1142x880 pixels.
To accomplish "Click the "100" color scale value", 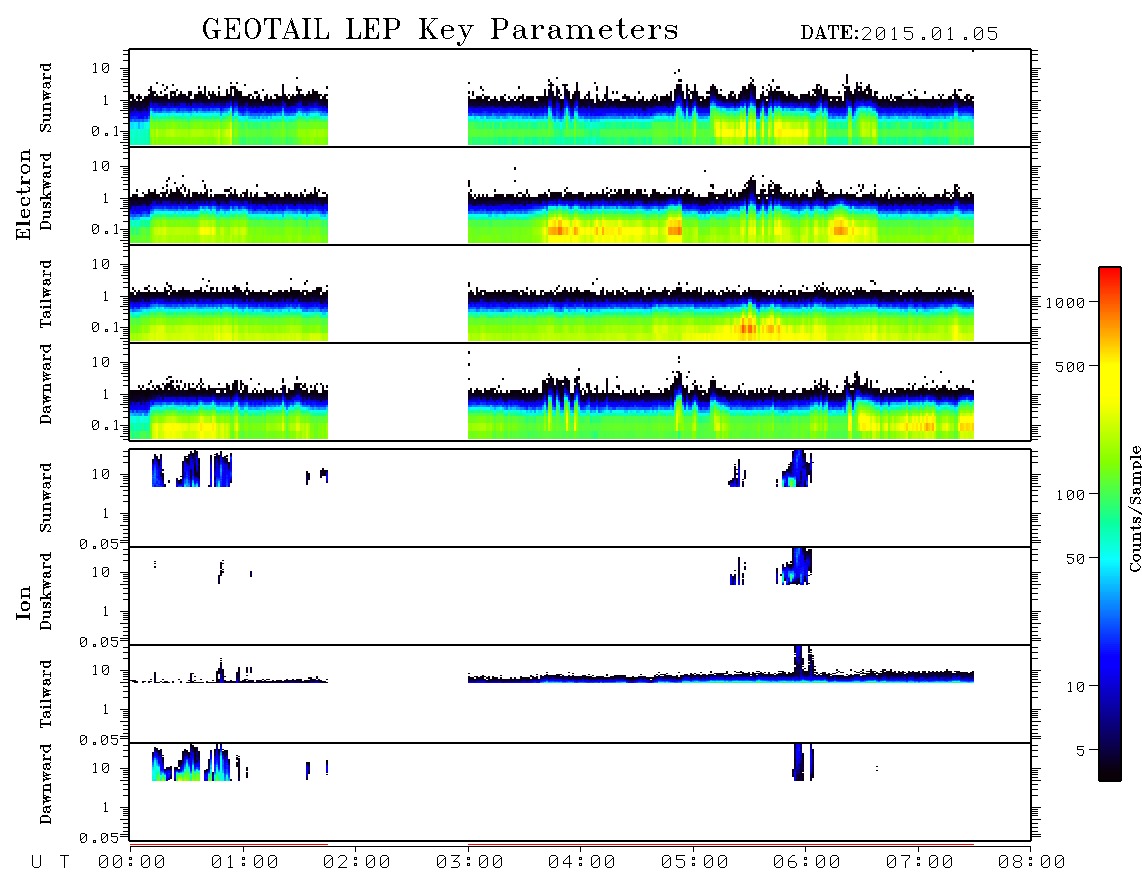I will click(1070, 495).
